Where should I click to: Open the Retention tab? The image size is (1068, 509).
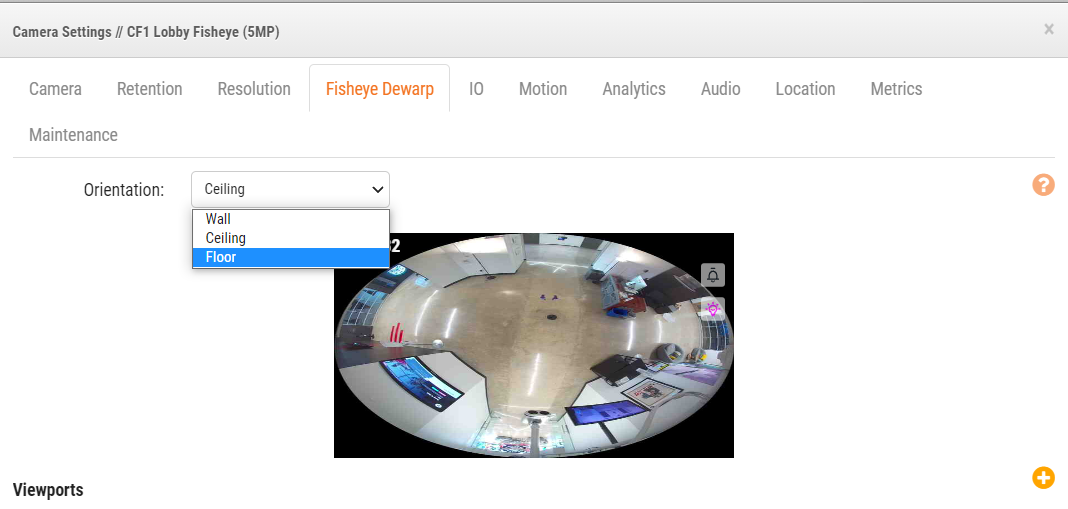(x=149, y=89)
